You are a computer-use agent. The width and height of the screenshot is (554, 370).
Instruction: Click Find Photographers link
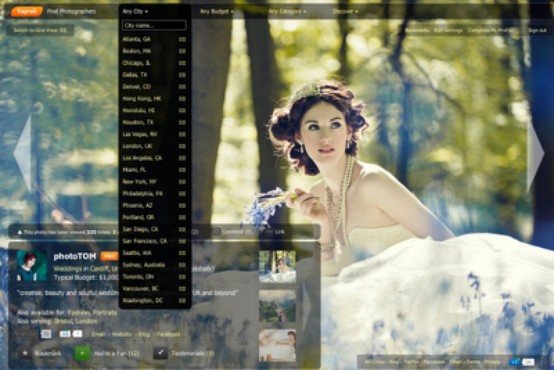(71, 11)
